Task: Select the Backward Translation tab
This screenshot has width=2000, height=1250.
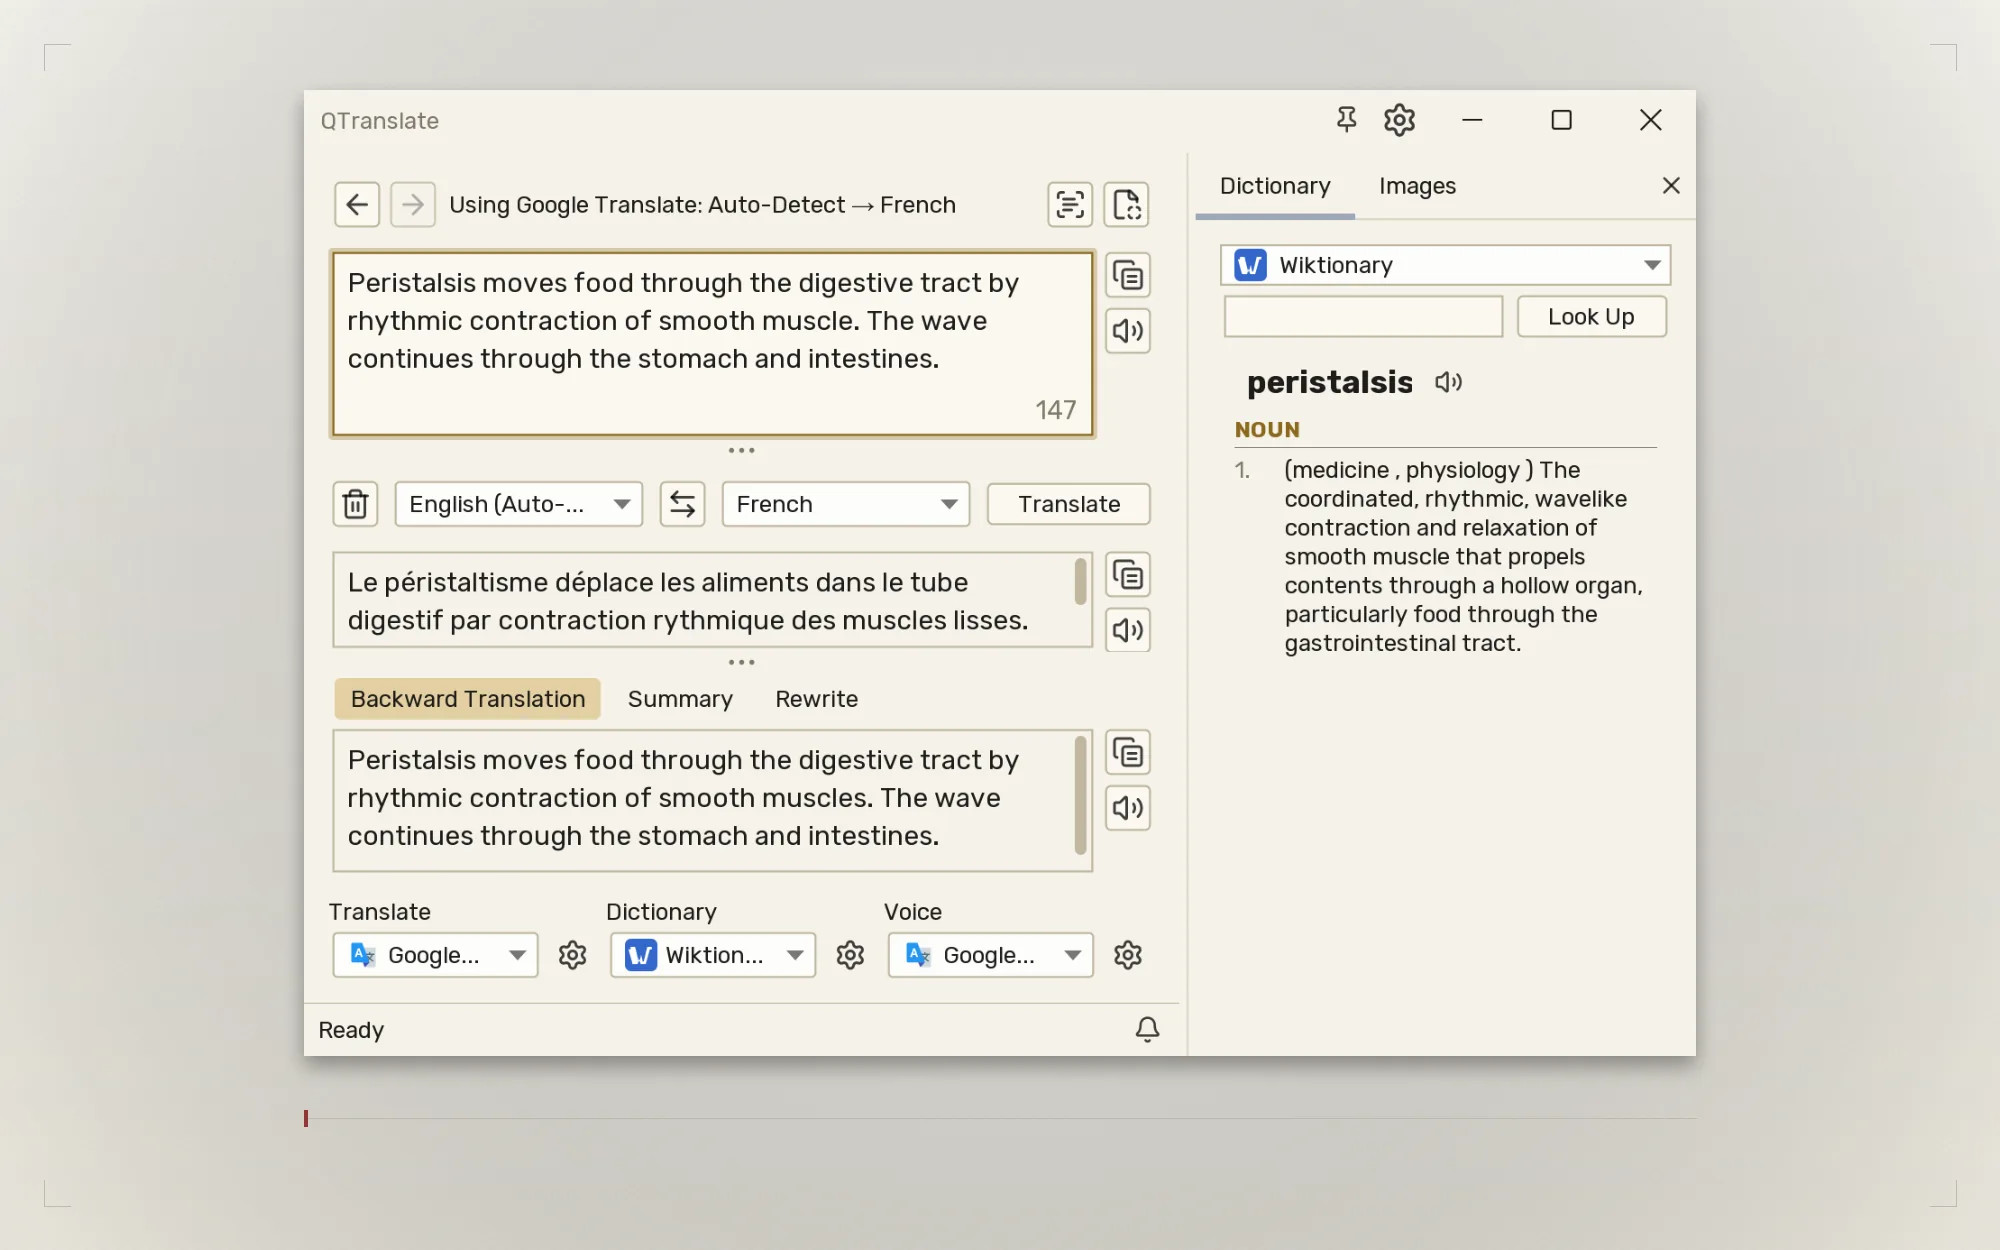Action: [x=467, y=699]
